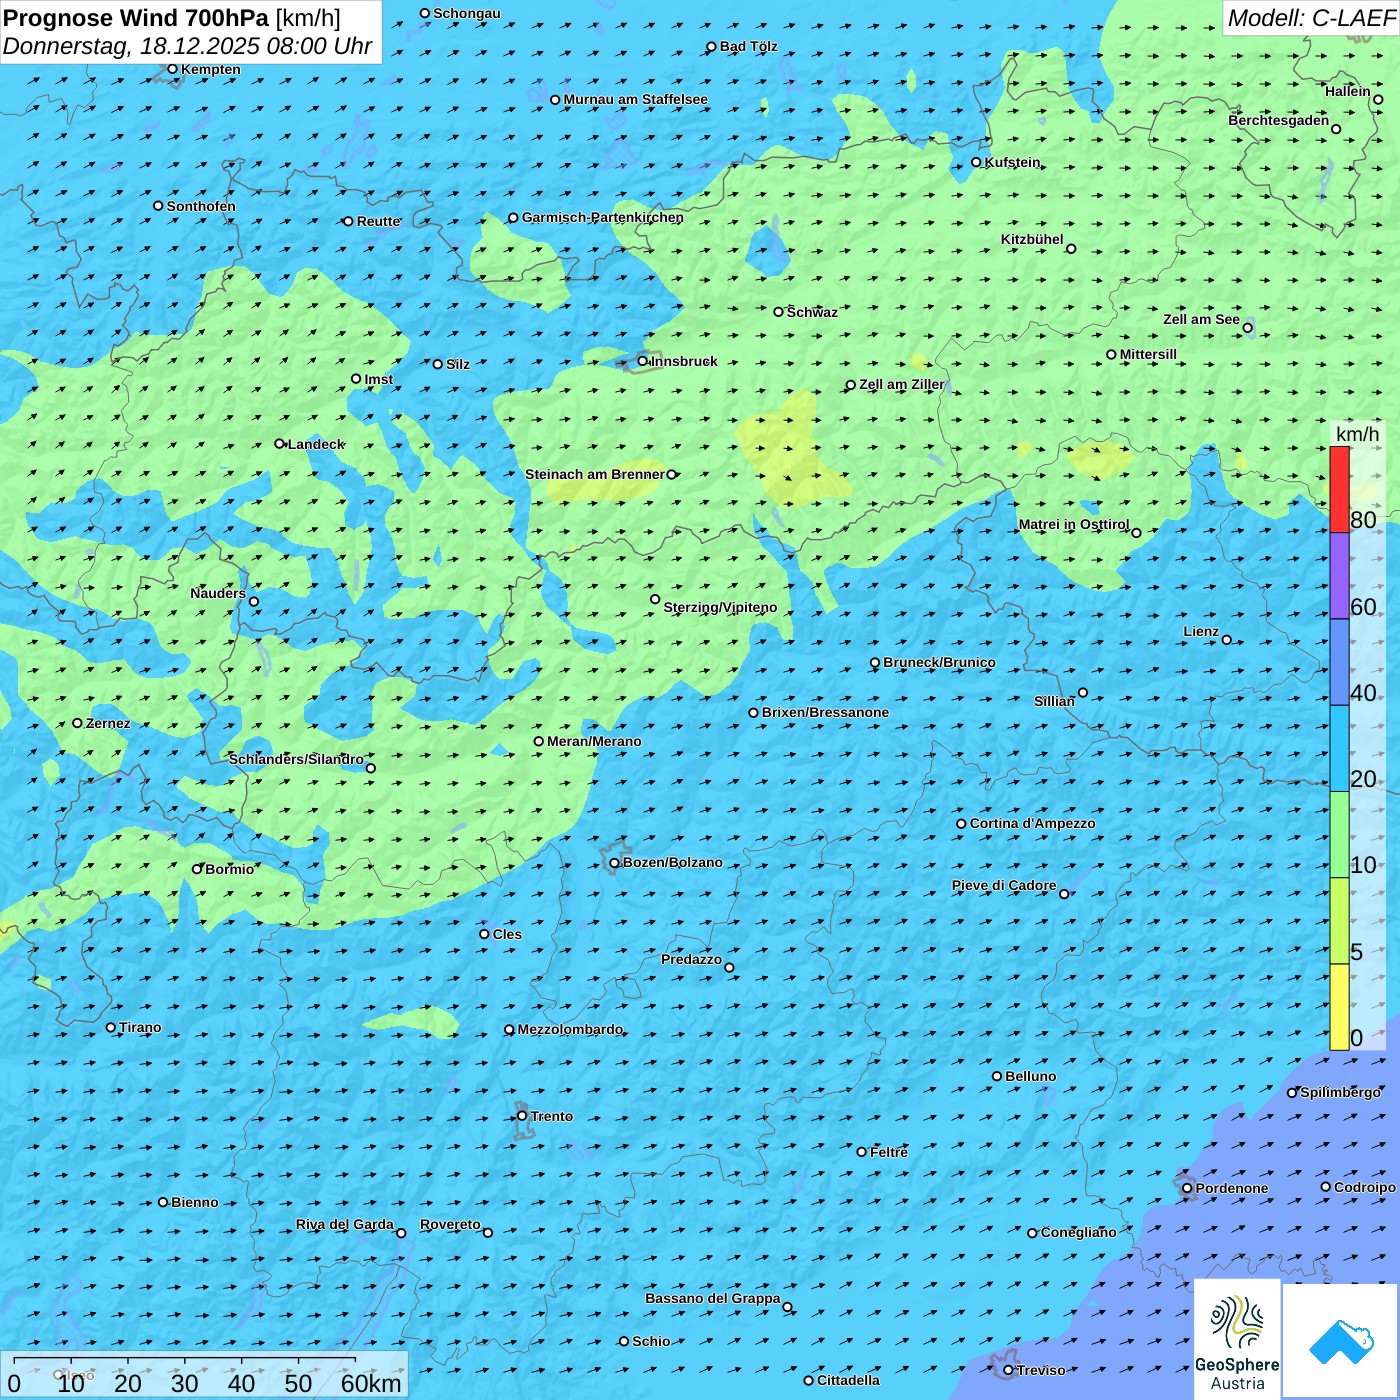The image size is (1400, 1400).
Task: Select the yellow 0 km/h legend color
Action: 1339,1007
